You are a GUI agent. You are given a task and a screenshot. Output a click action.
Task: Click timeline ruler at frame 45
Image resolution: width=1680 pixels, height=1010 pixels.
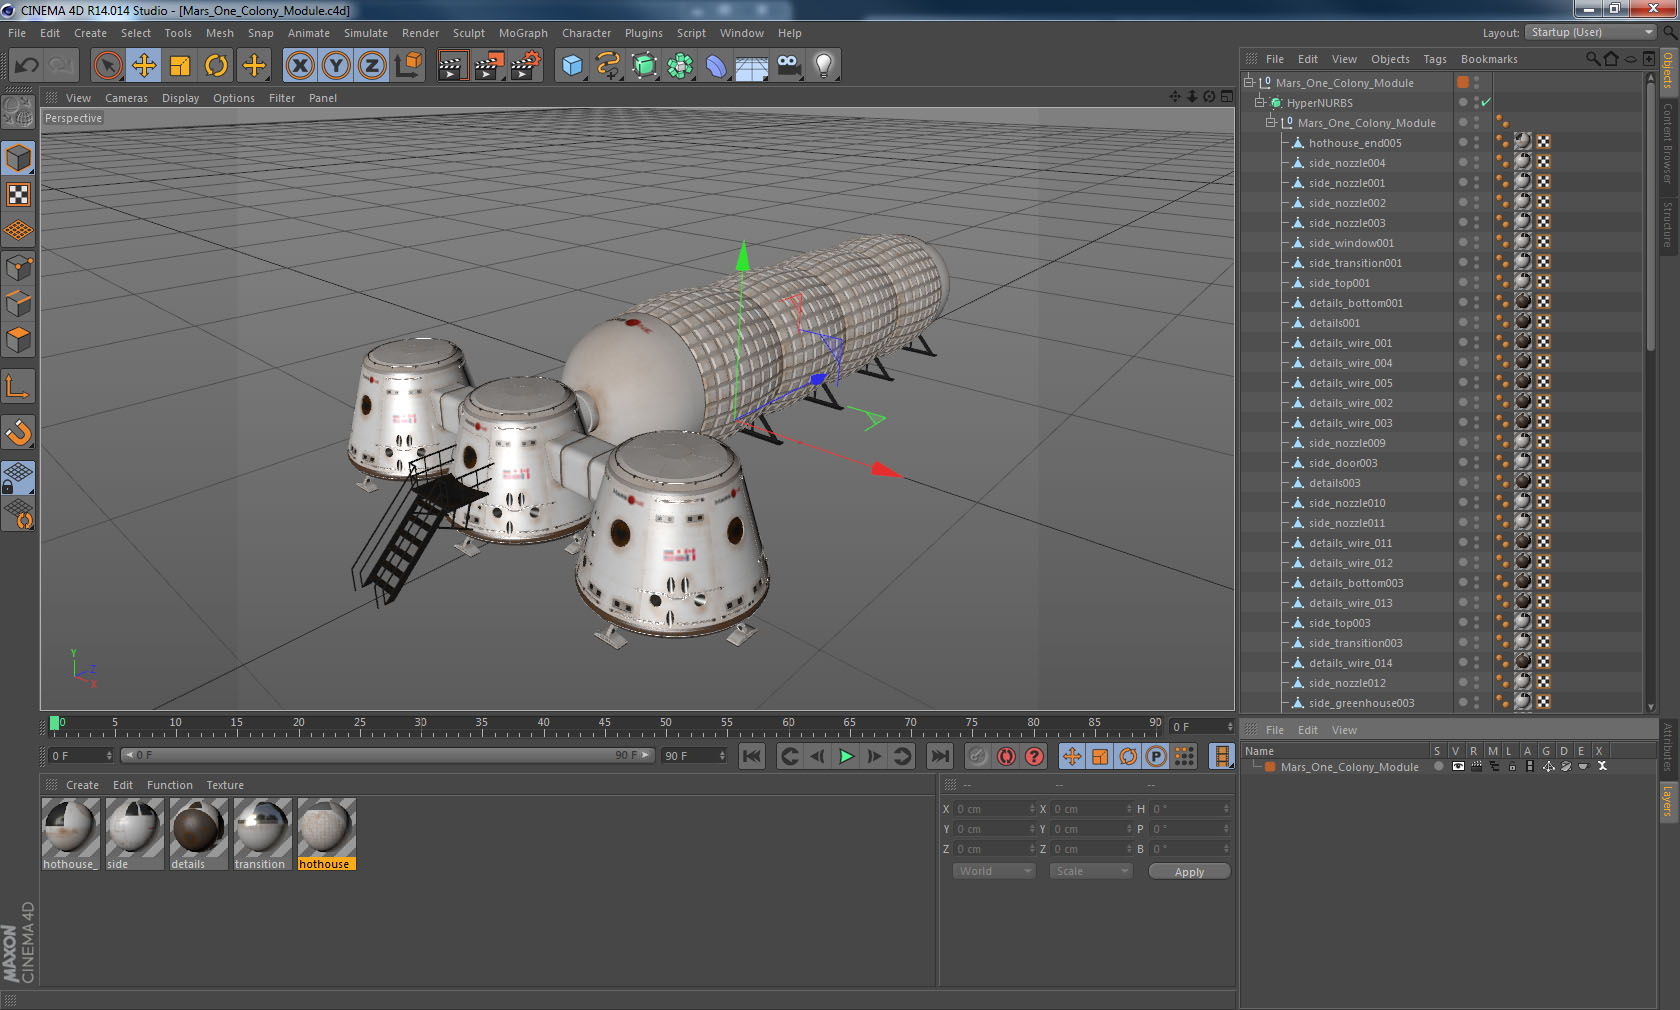click(x=605, y=724)
